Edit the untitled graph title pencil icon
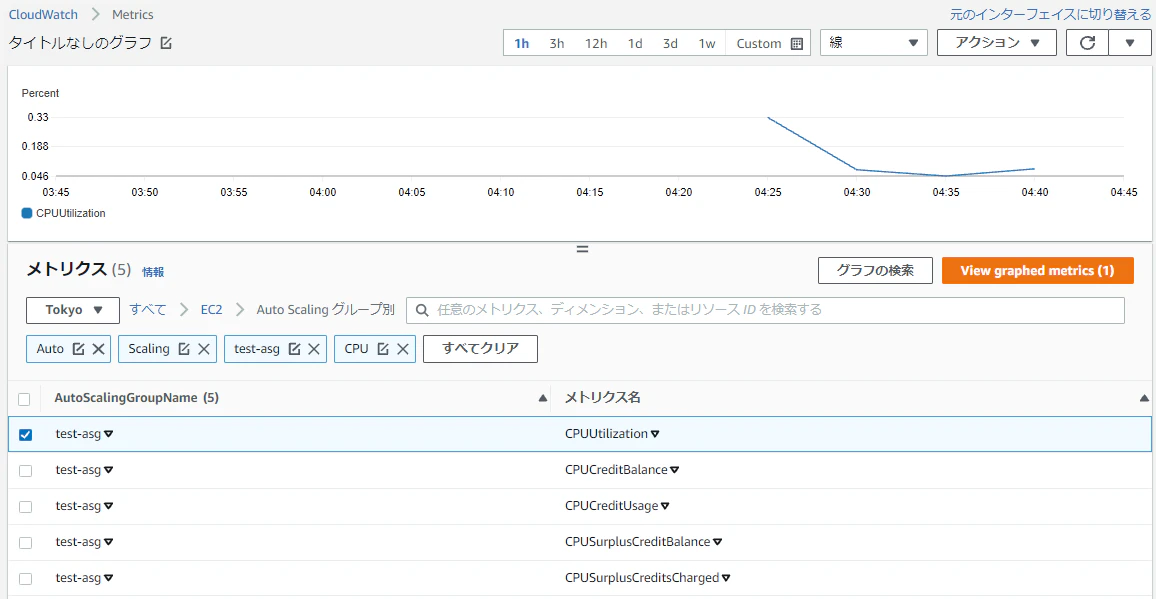This screenshot has height=599, width=1156. coord(166,43)
